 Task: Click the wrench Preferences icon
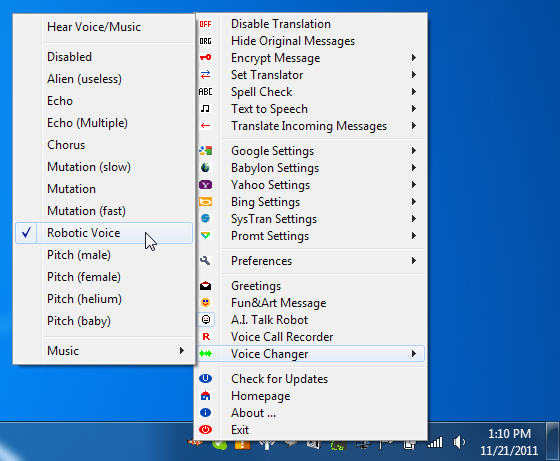point(205,261)
